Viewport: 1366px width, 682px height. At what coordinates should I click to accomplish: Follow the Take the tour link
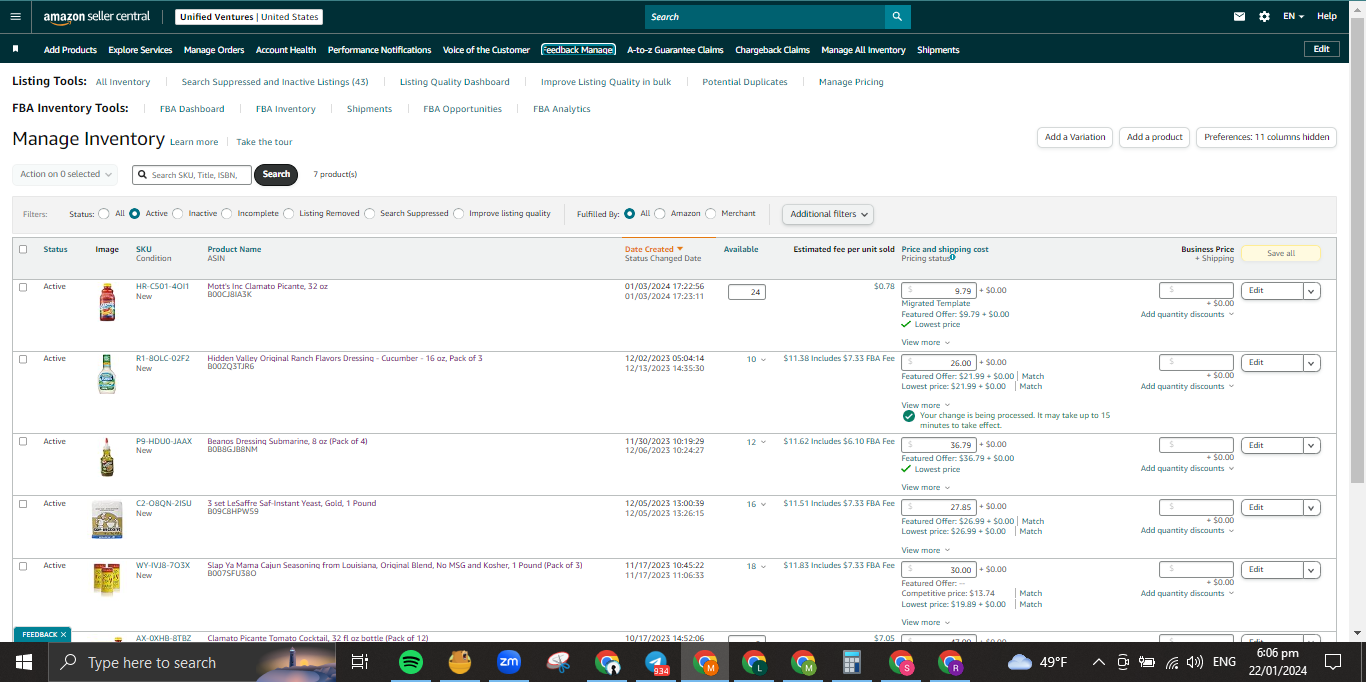264,142
